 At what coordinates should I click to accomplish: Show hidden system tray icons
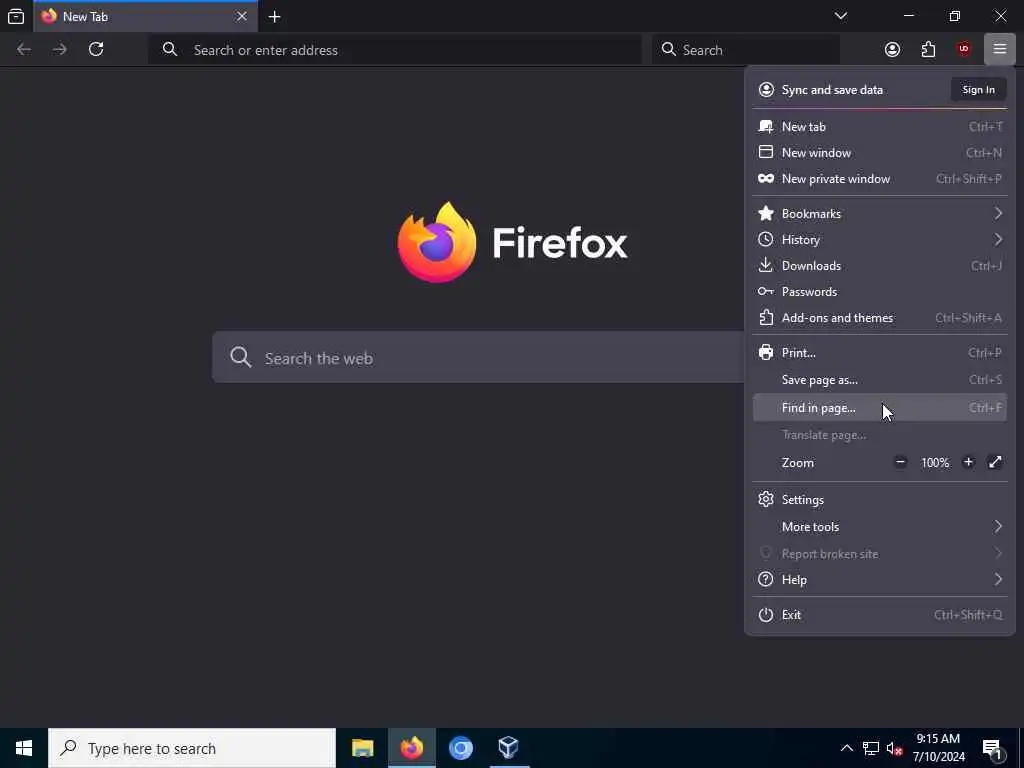(846, 748)
